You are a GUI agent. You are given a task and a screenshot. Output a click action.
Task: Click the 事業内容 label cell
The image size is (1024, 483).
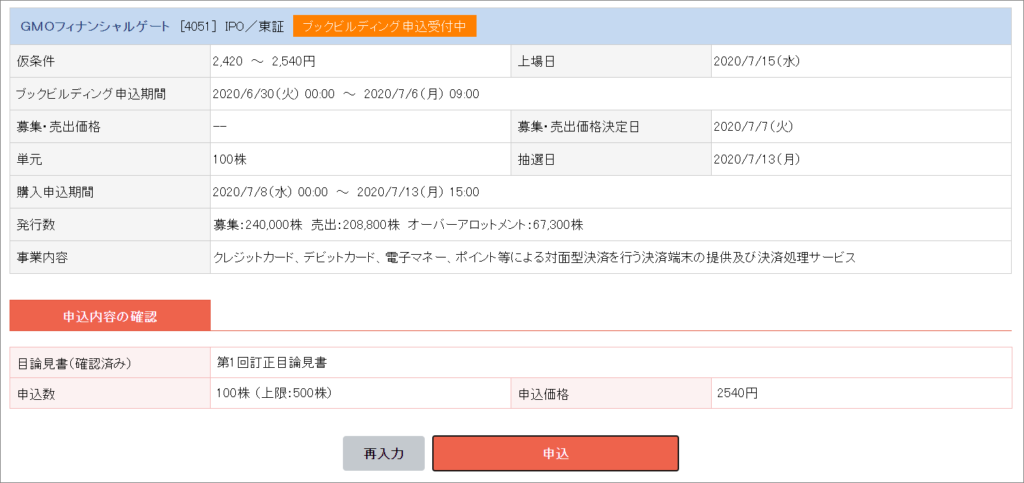(x=110, y=257)
